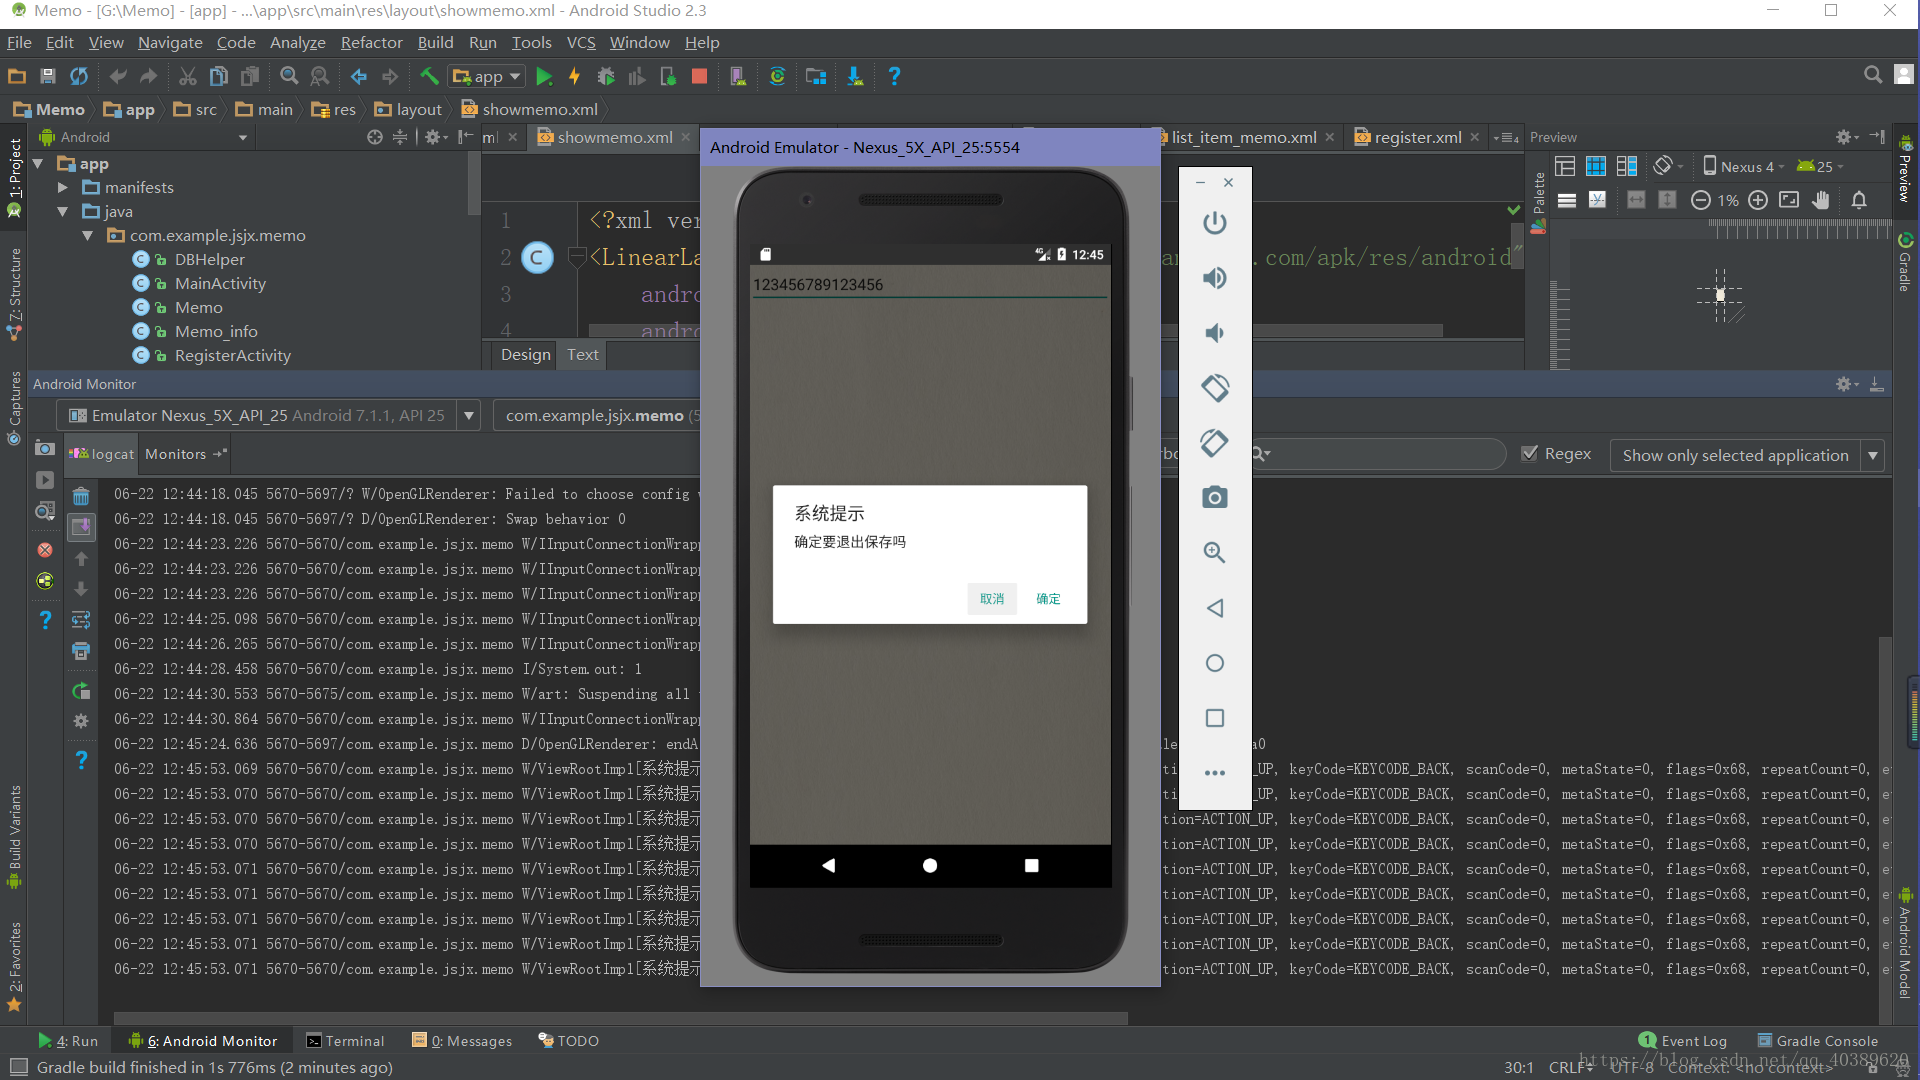
Task: Tap emulator screen home navigation button
Action: (930, 866)
